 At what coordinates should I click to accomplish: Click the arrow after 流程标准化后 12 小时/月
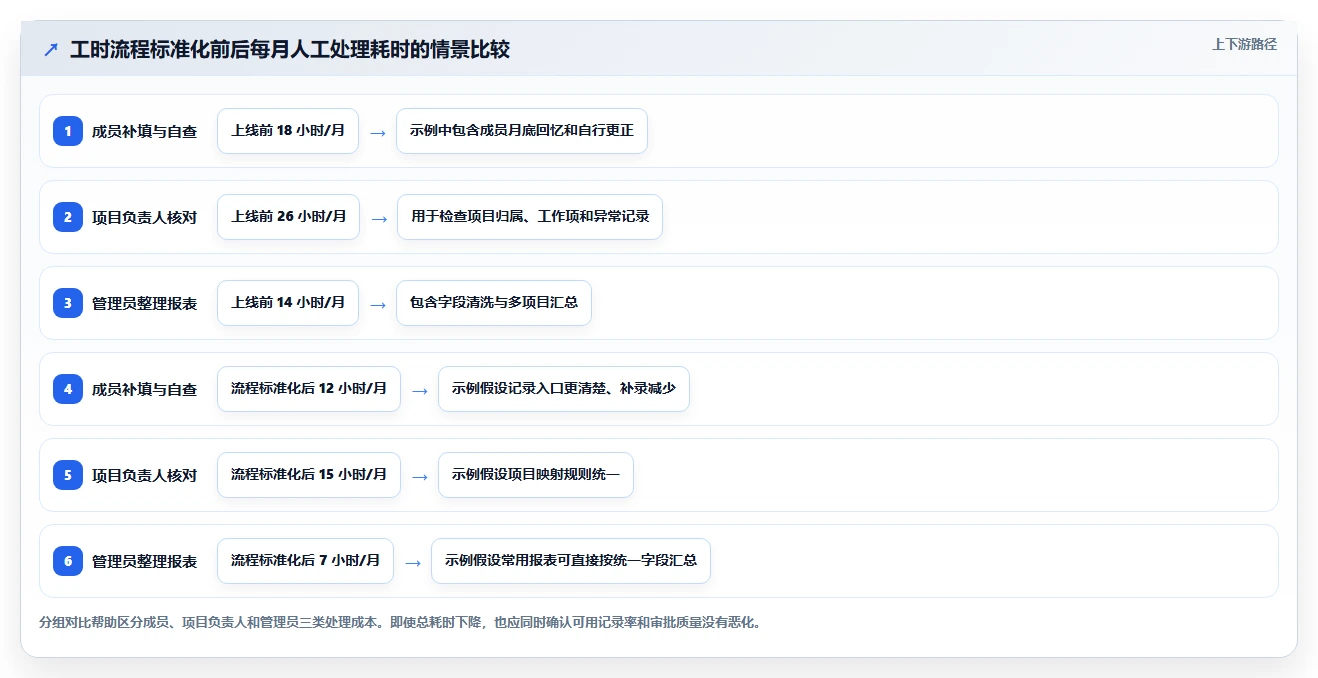click(x=420, y=390)
